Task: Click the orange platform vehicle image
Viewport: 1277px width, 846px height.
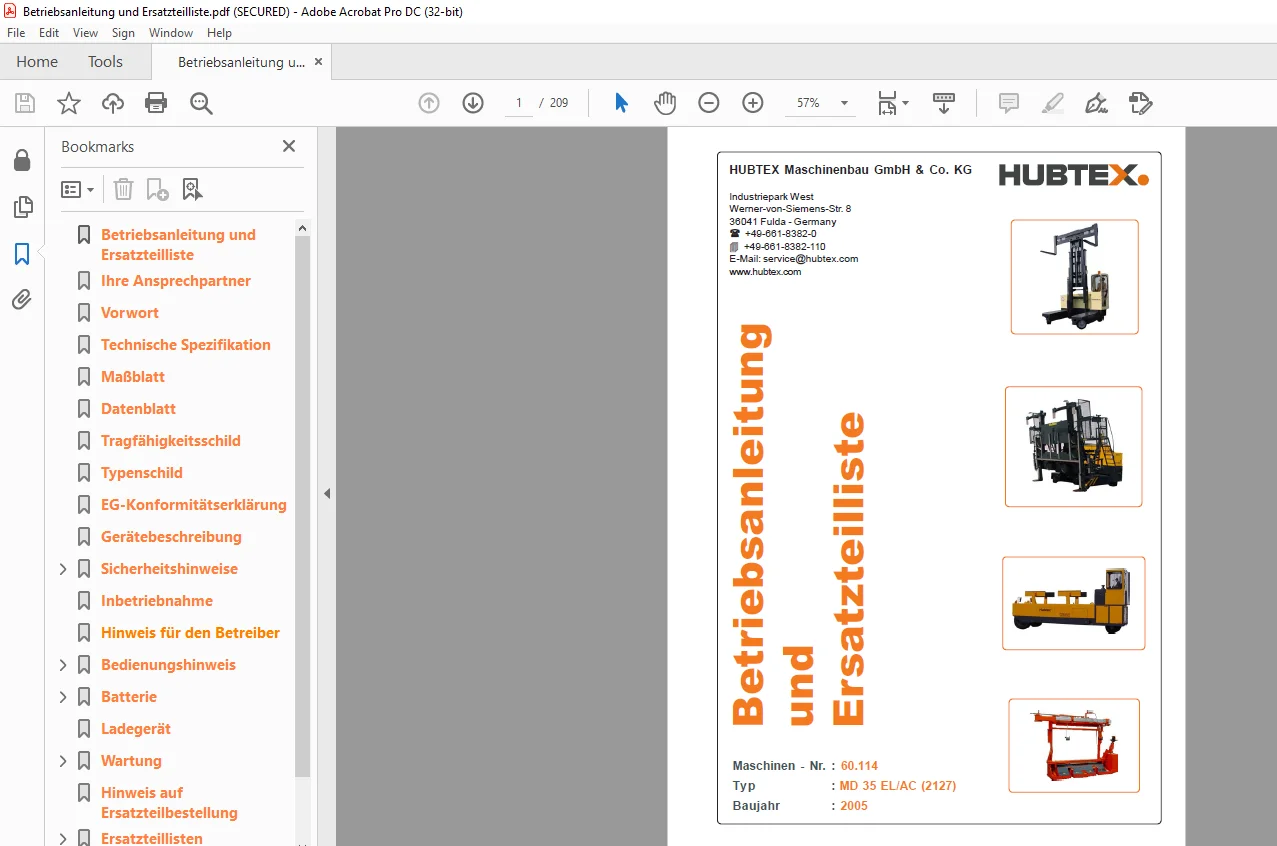Action: [1074, 603]
